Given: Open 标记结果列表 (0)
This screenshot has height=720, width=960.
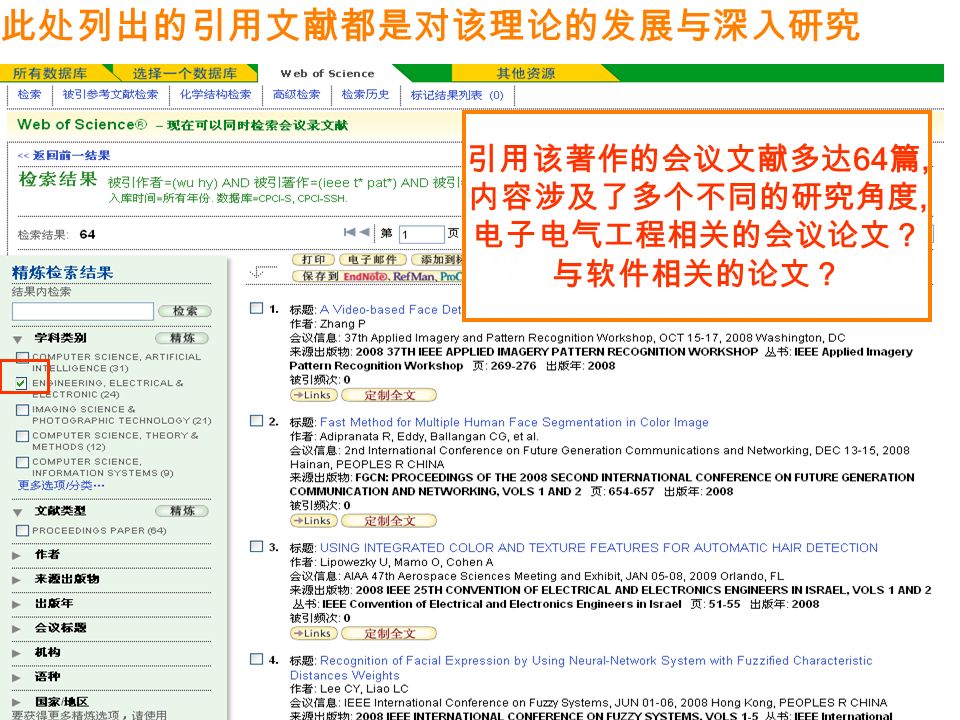Looking at the screenshot, I should (x=457, y=95).
